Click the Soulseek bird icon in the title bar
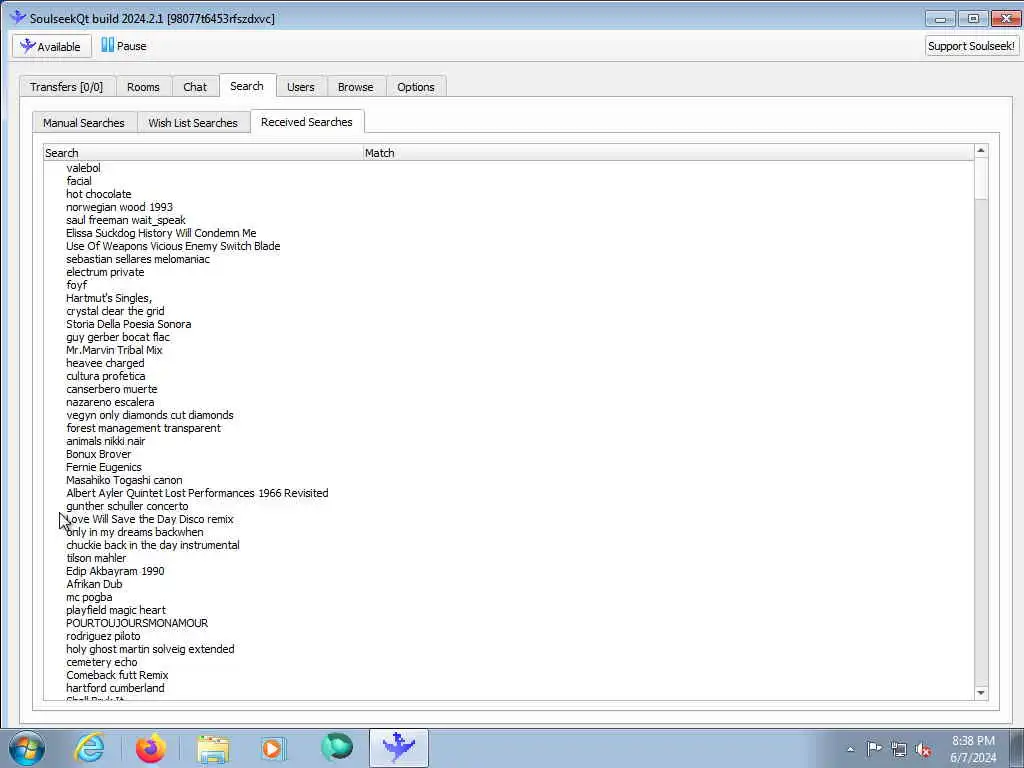Screen dimensions: 1024x768 click(18, 18)
